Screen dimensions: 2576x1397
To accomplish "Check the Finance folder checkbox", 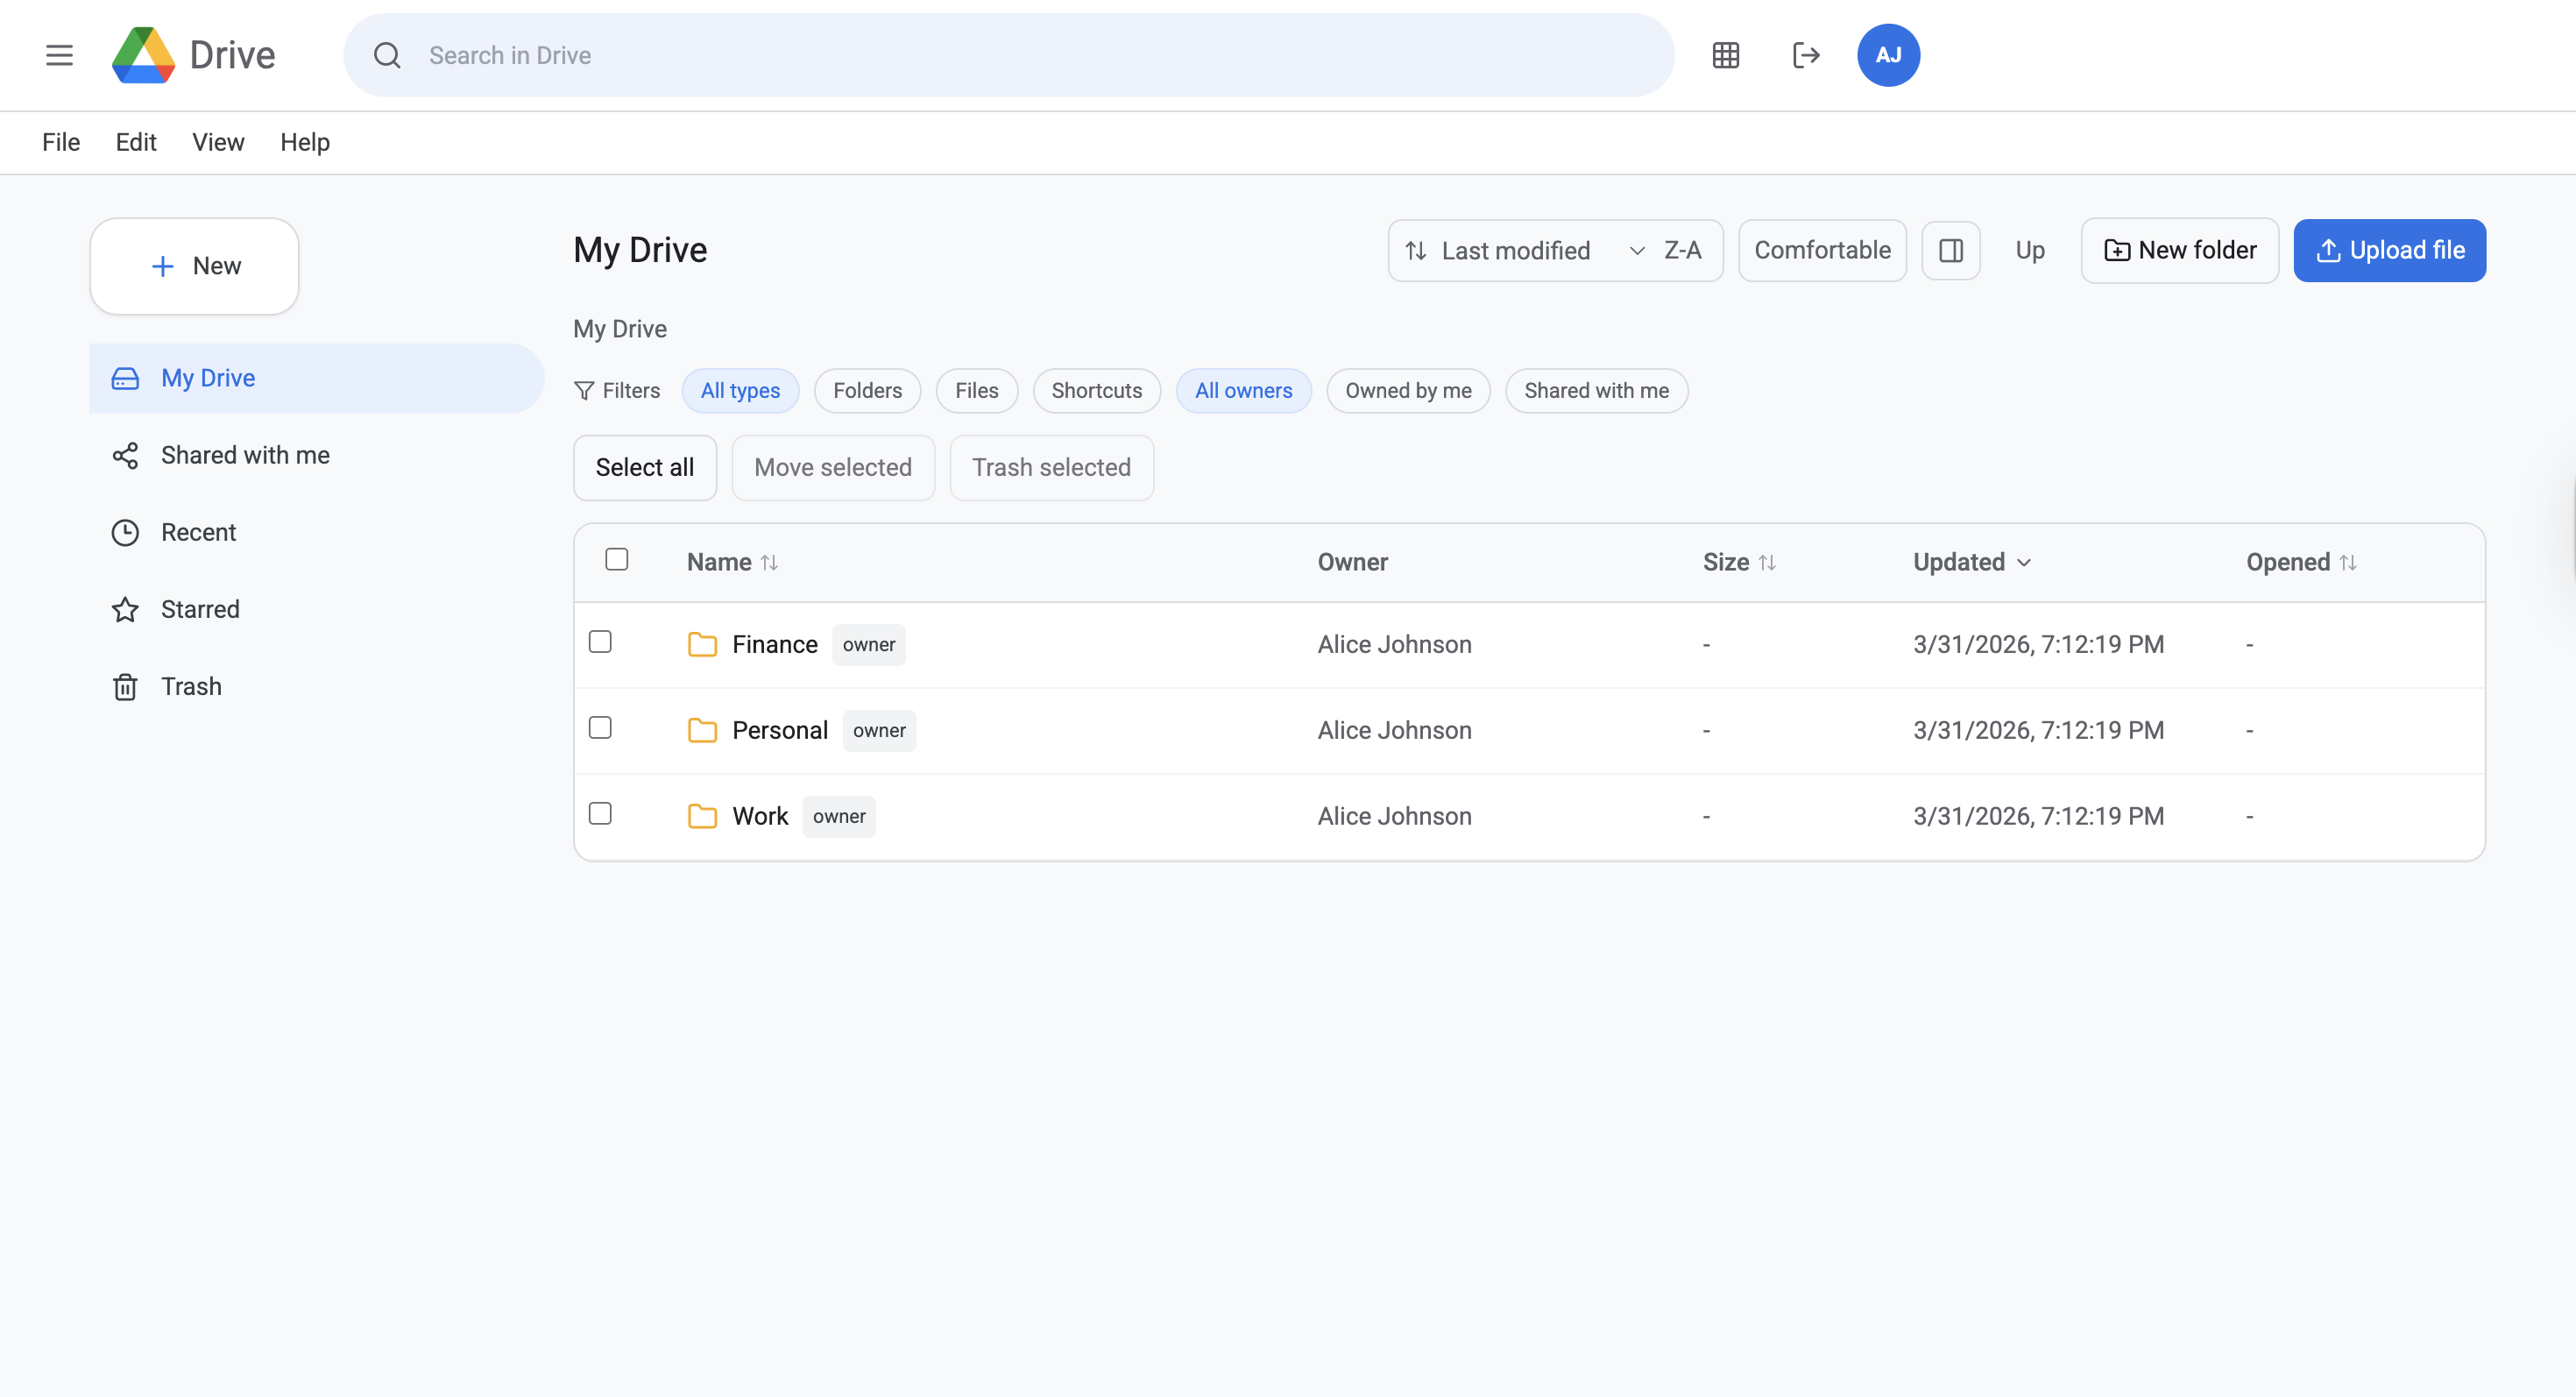I will 600,642.
